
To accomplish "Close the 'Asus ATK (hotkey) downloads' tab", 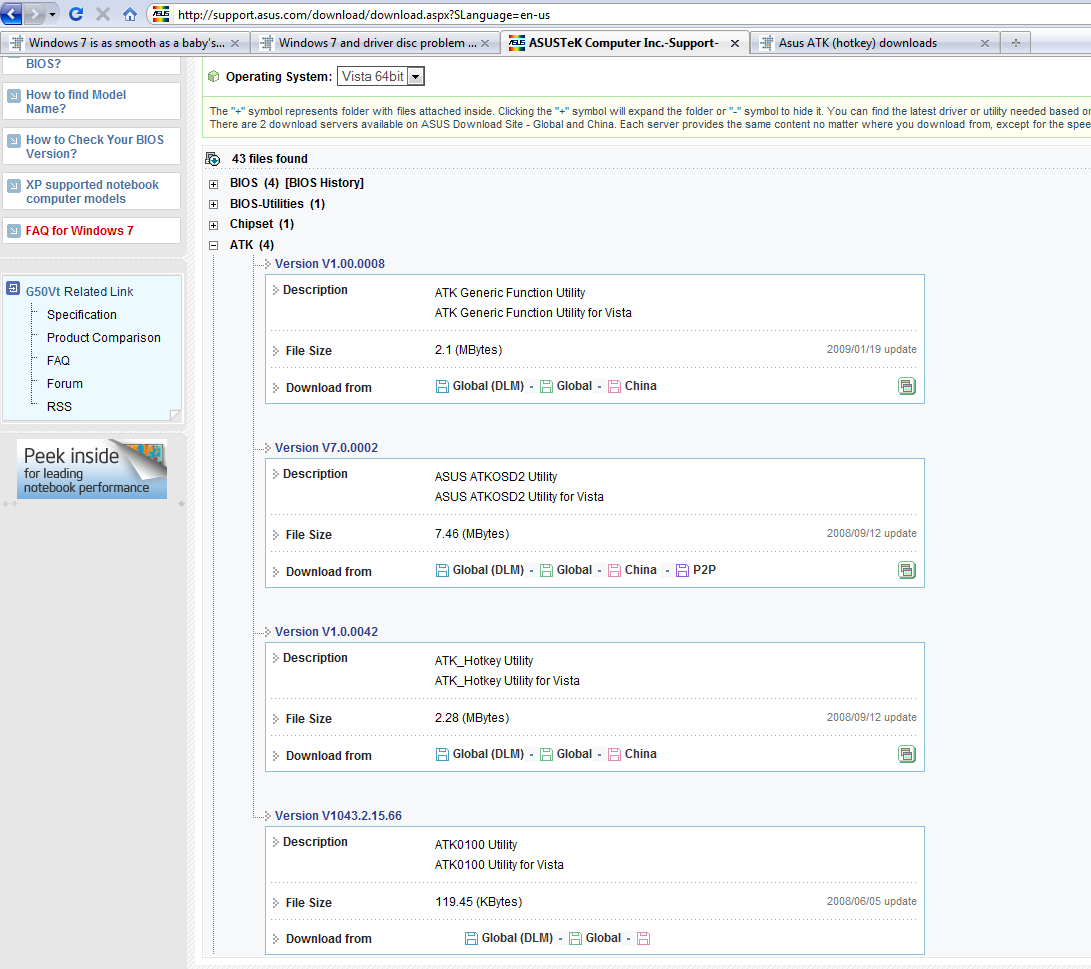I will [985, 43].
